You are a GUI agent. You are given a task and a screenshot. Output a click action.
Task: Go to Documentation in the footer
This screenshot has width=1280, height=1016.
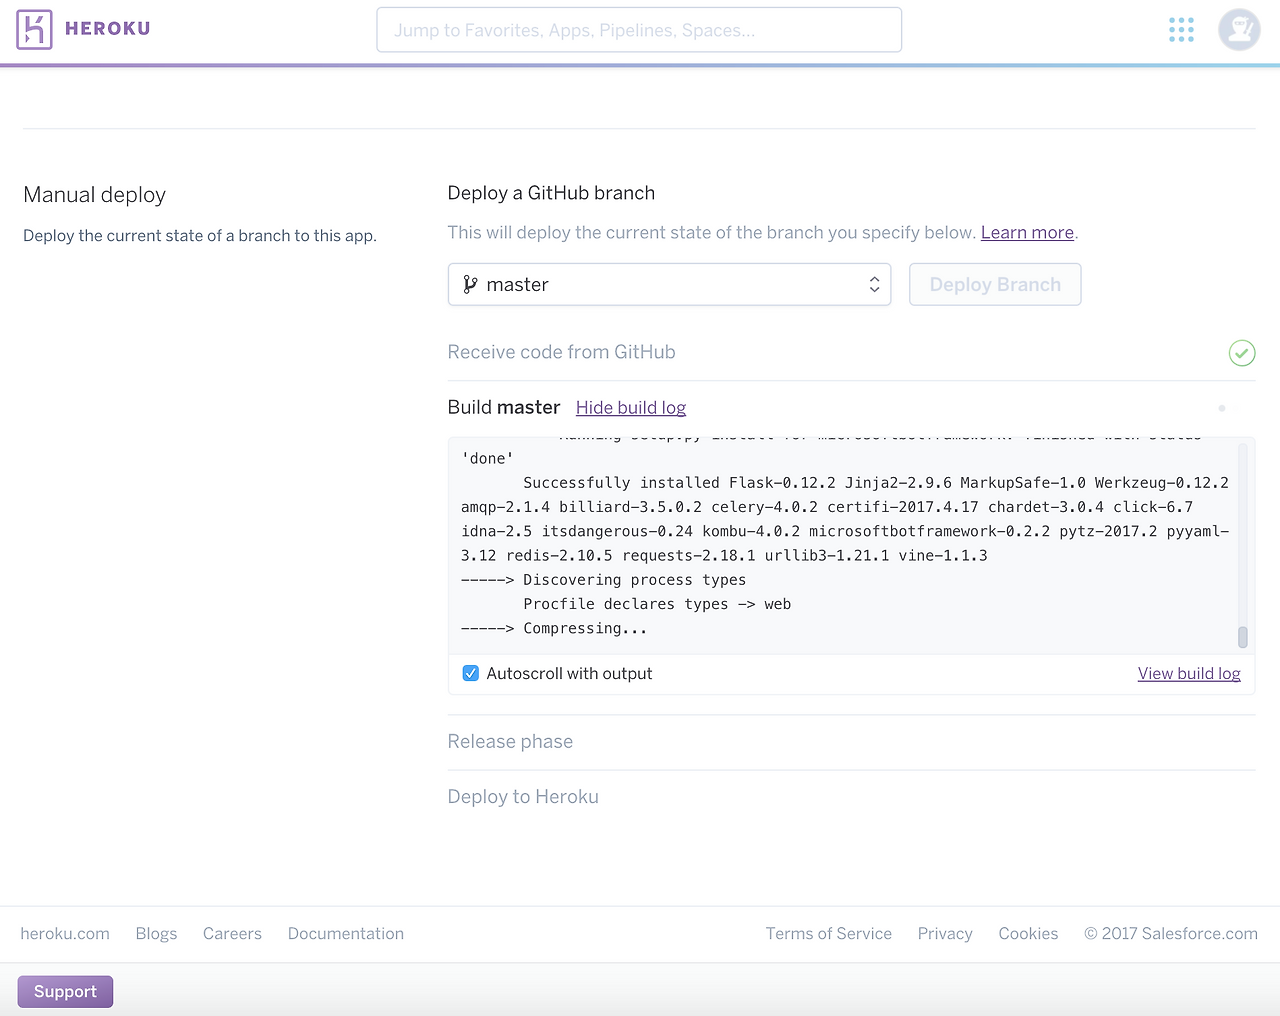pyautogui.click(x=346, y=934)
